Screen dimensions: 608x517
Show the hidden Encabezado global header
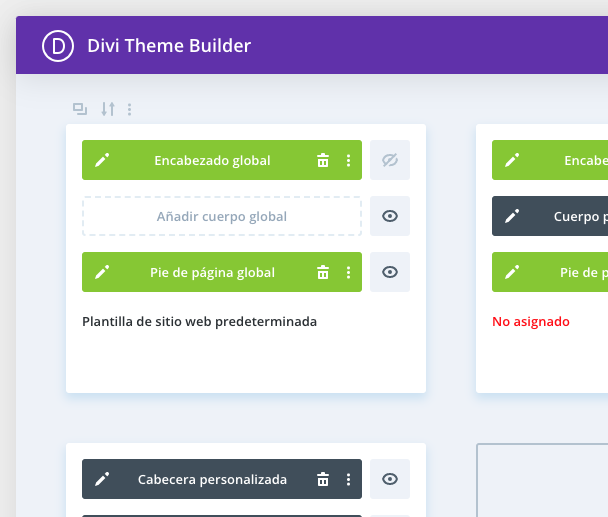[x=390, y=160]
